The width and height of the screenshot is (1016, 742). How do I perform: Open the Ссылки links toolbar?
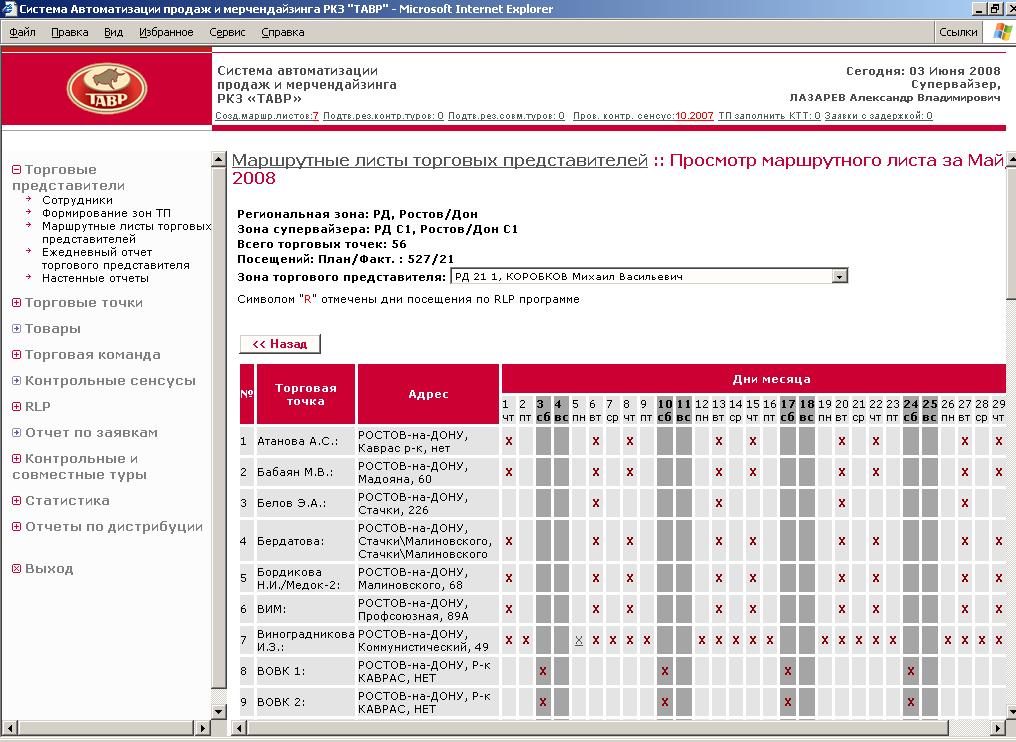click(958, 32)
